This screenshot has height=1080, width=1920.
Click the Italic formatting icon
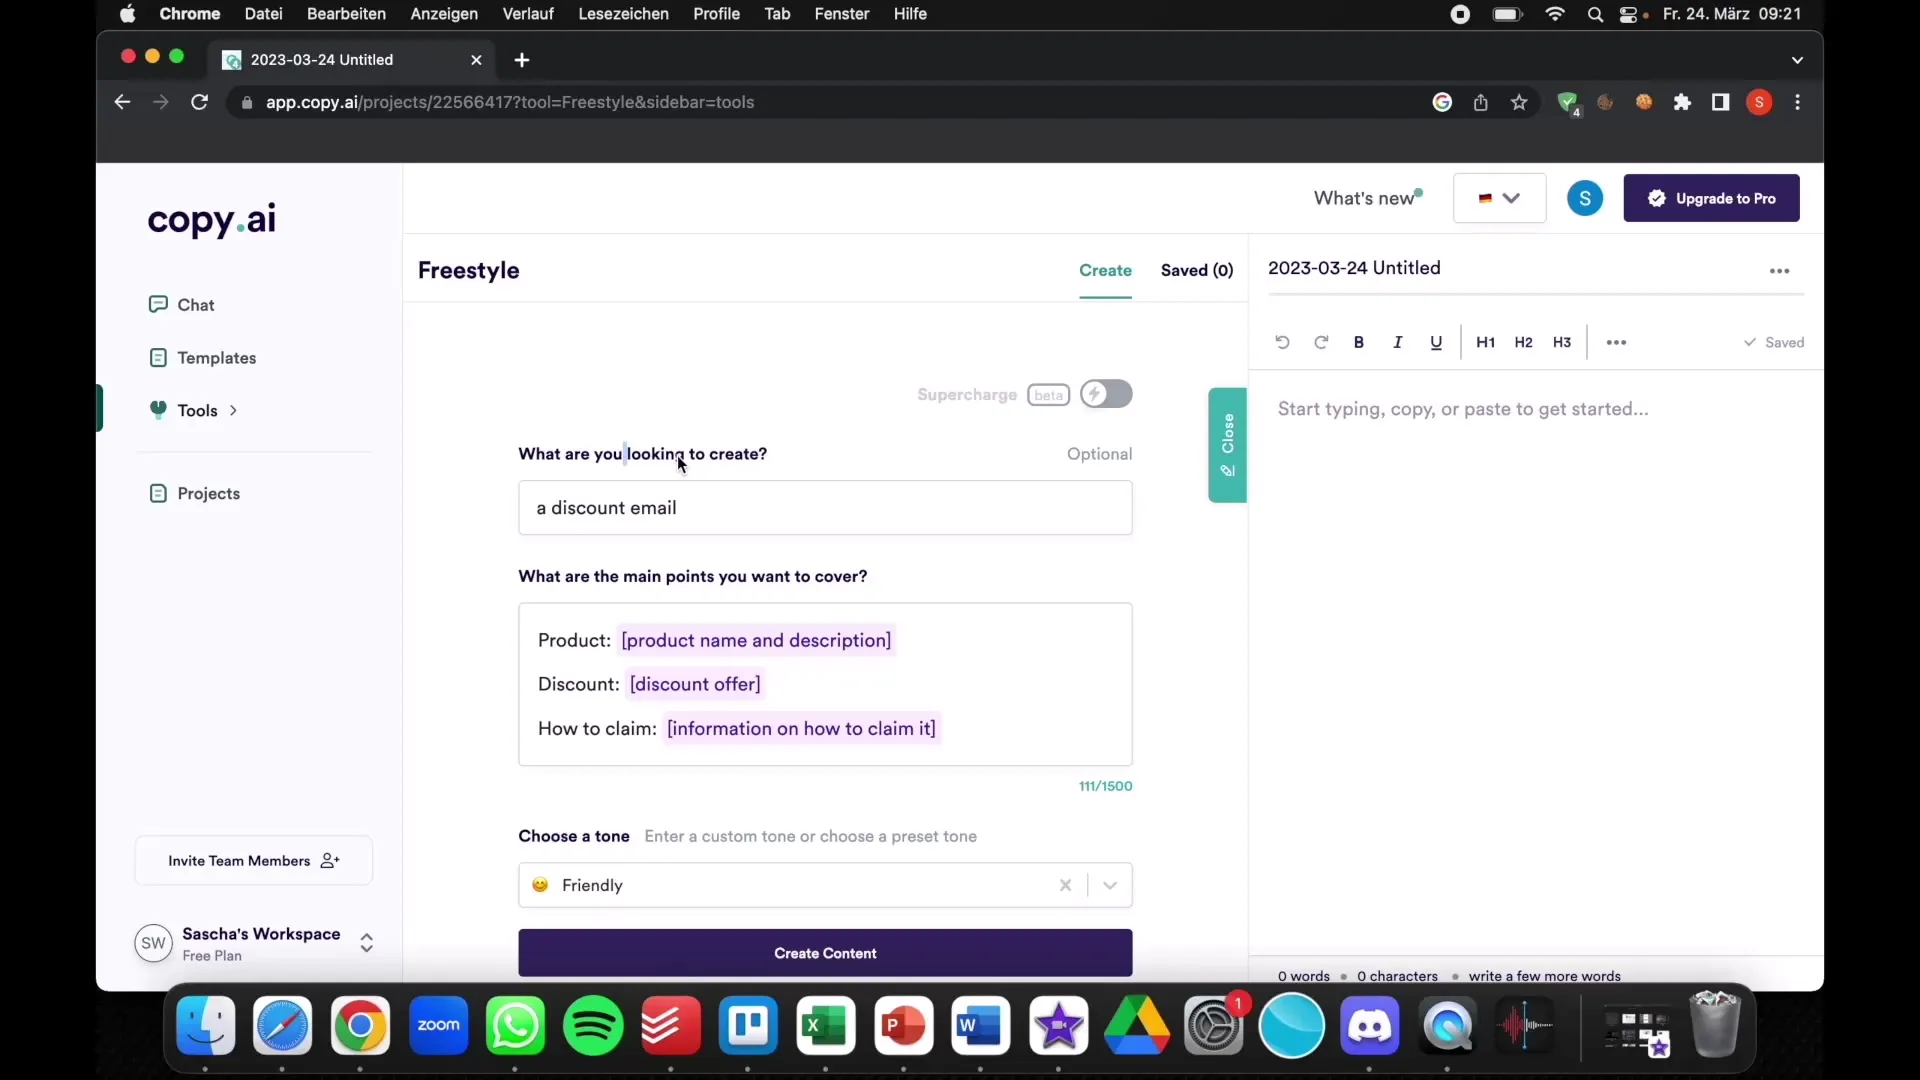[x=1396, y=342]
